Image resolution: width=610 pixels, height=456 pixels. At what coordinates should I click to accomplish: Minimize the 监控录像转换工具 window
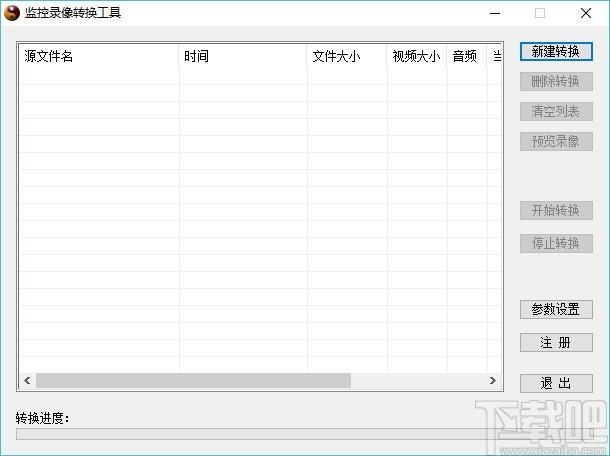[x=495, y=13]
